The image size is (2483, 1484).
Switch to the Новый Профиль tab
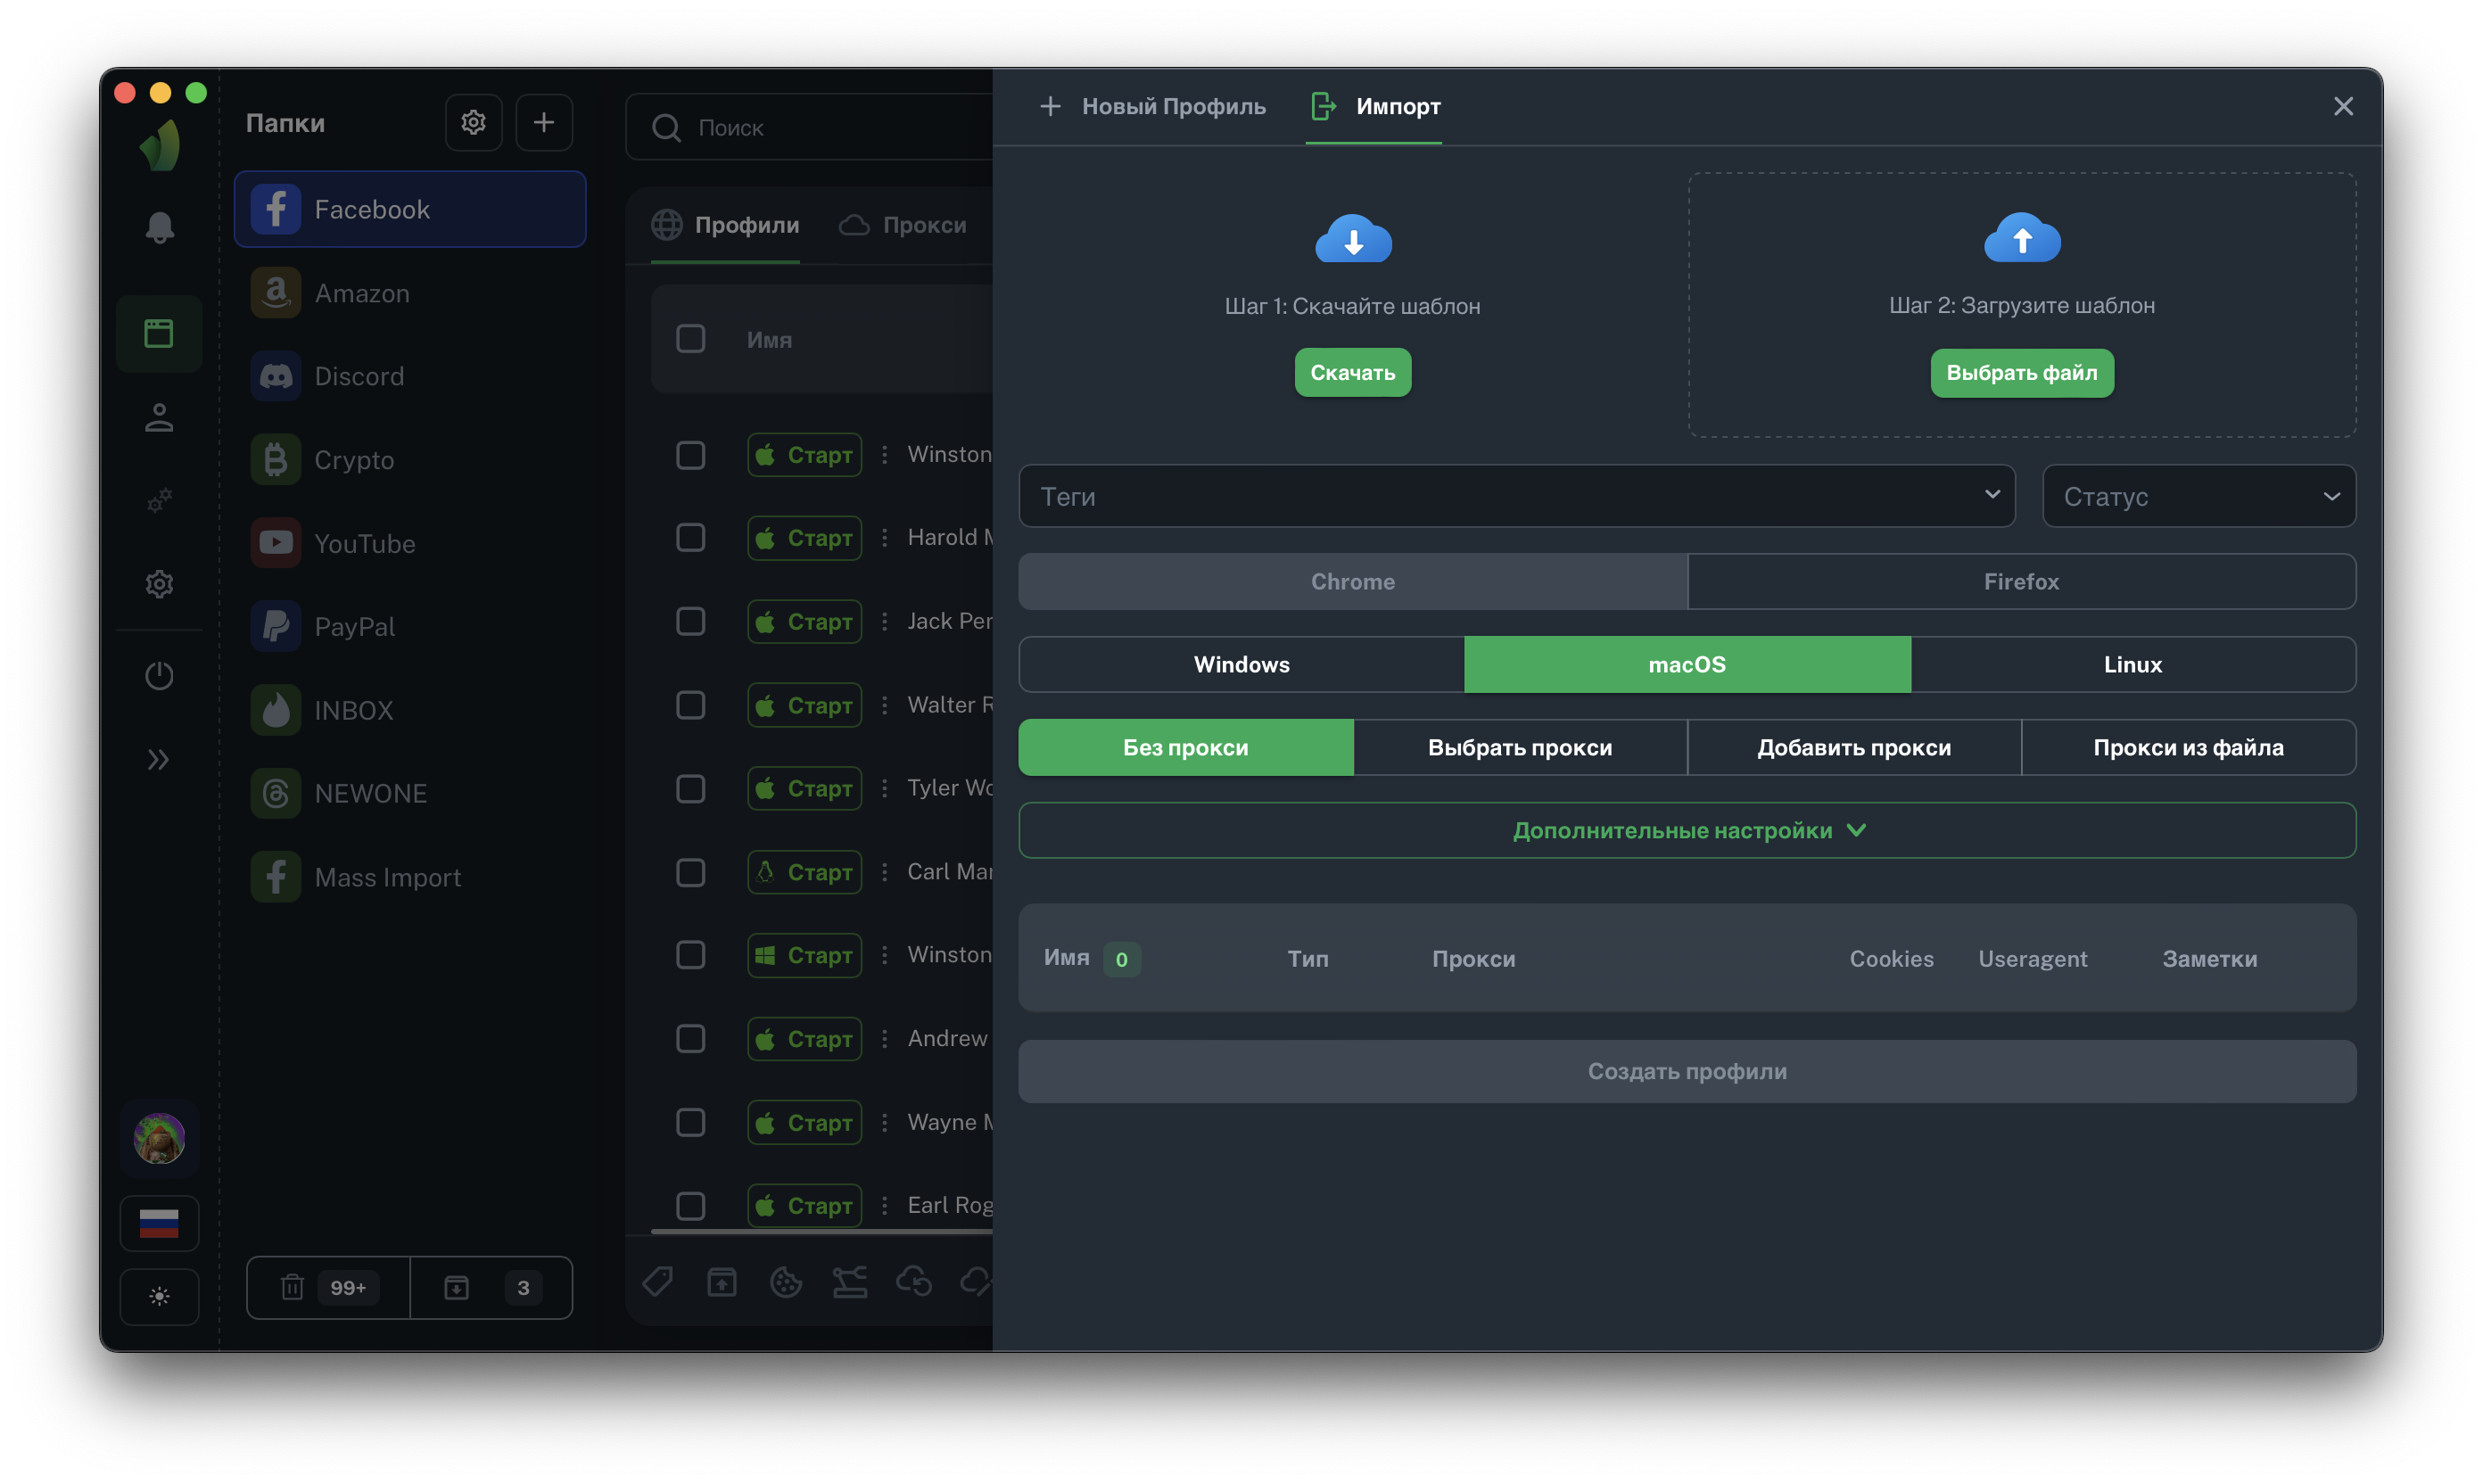click(x=1153, y=106)
